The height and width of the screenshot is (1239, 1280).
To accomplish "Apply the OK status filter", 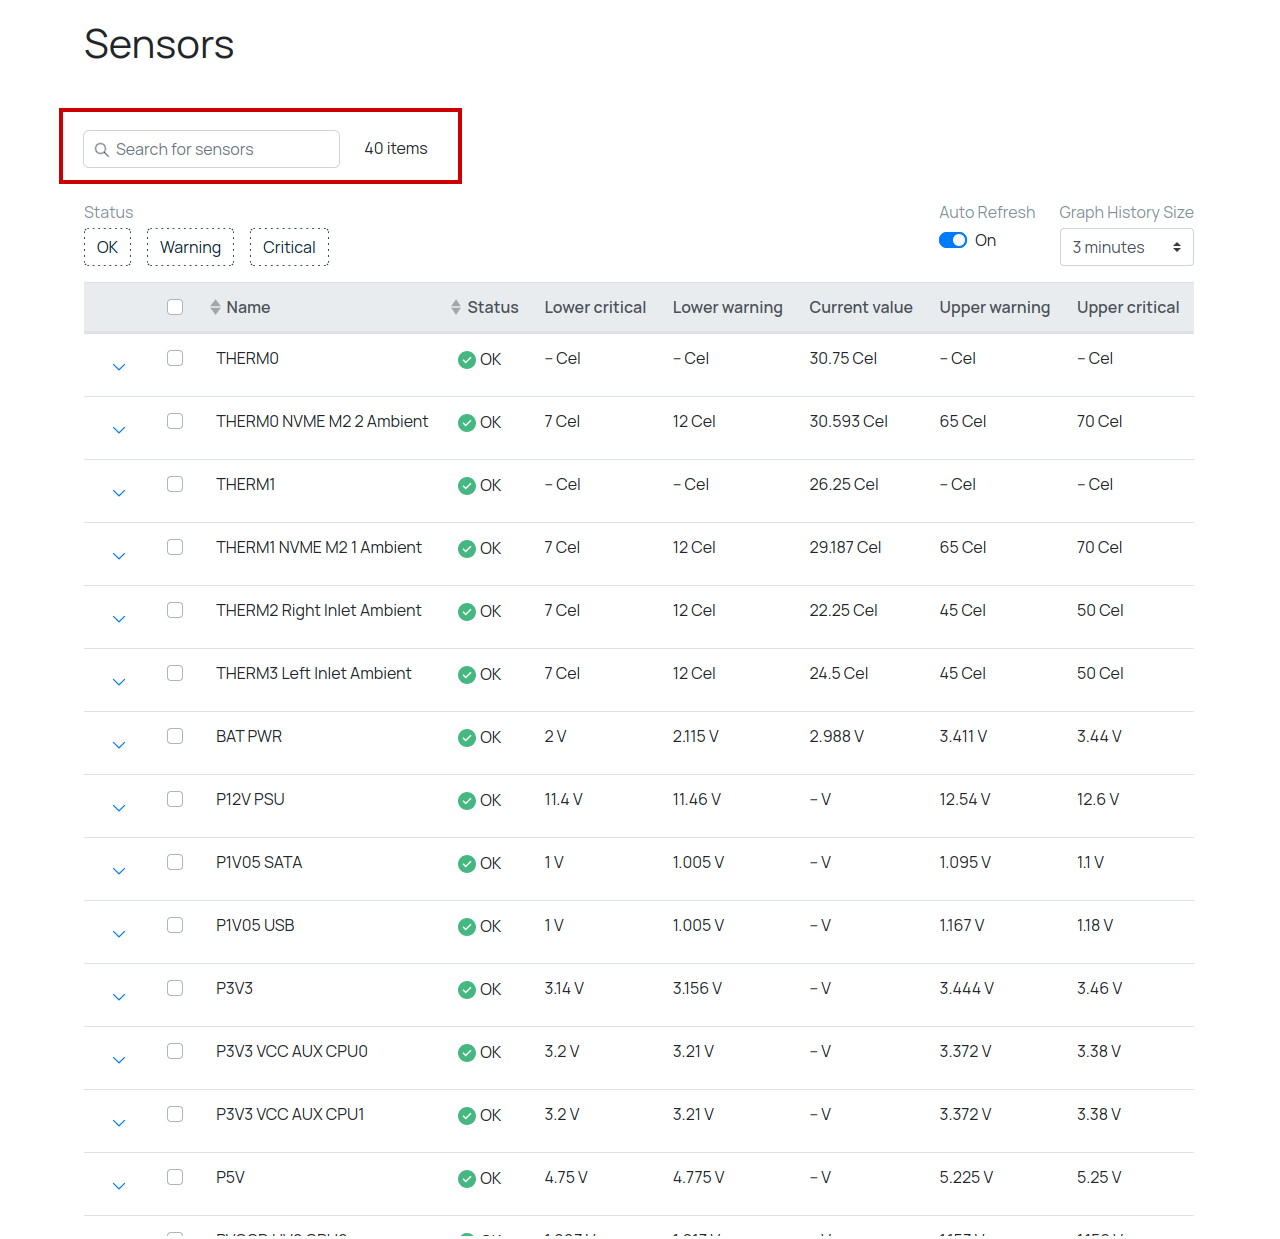I will (107, 247).
